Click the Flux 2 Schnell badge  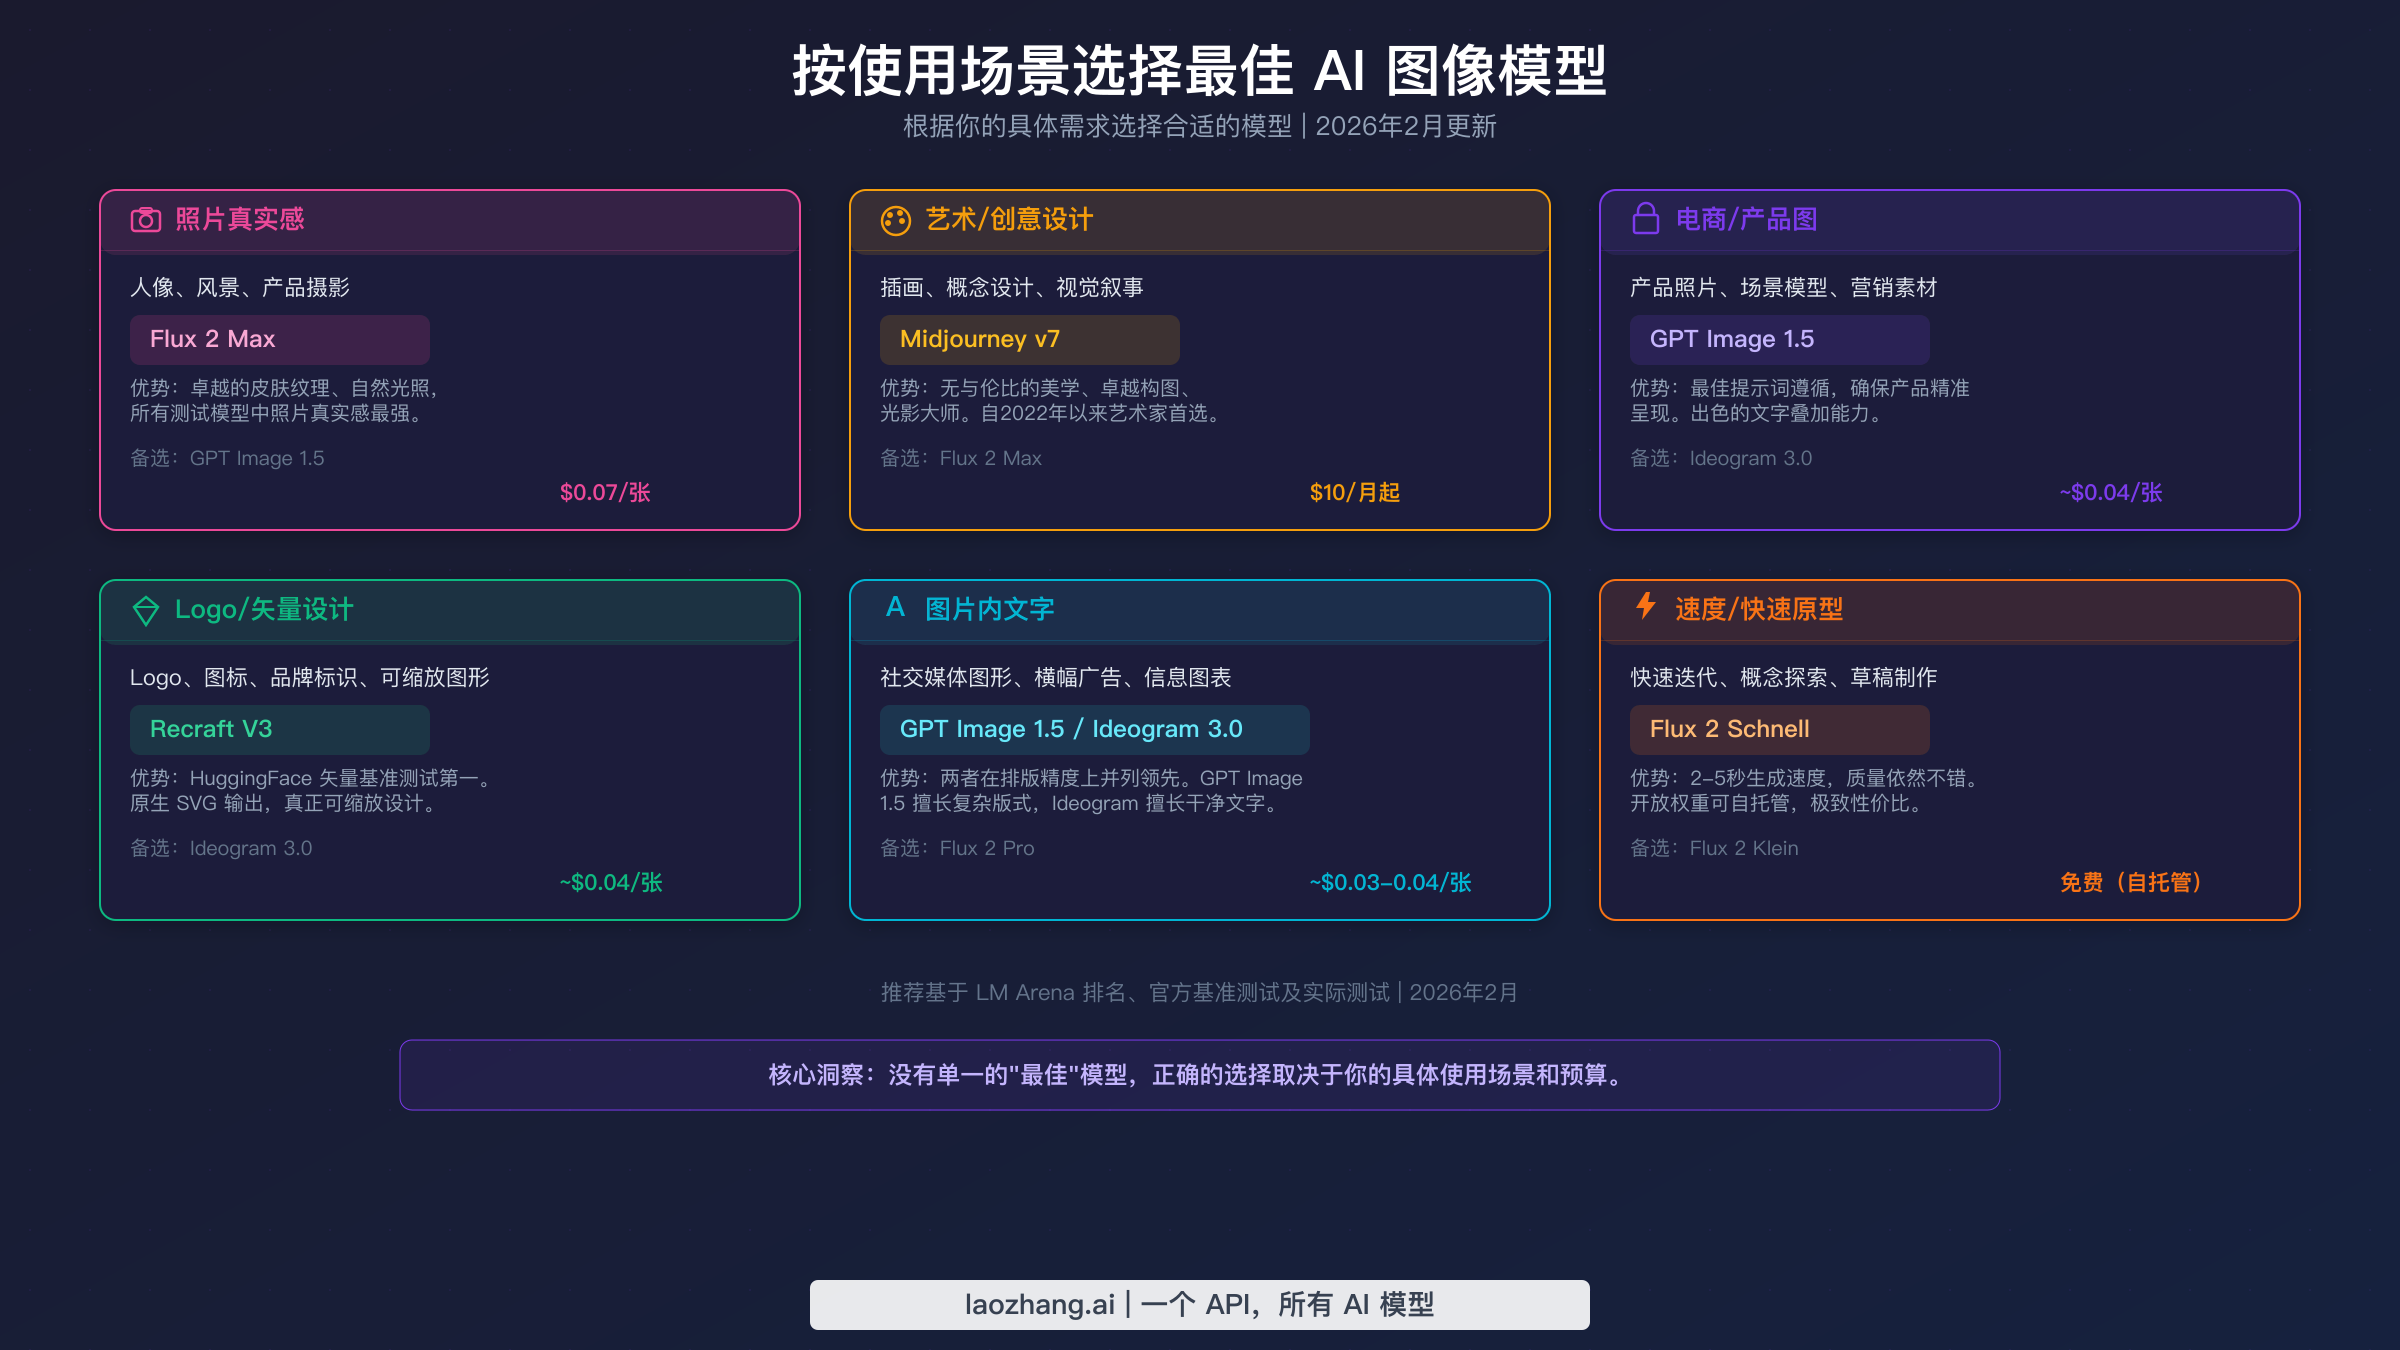(1779, 729)
